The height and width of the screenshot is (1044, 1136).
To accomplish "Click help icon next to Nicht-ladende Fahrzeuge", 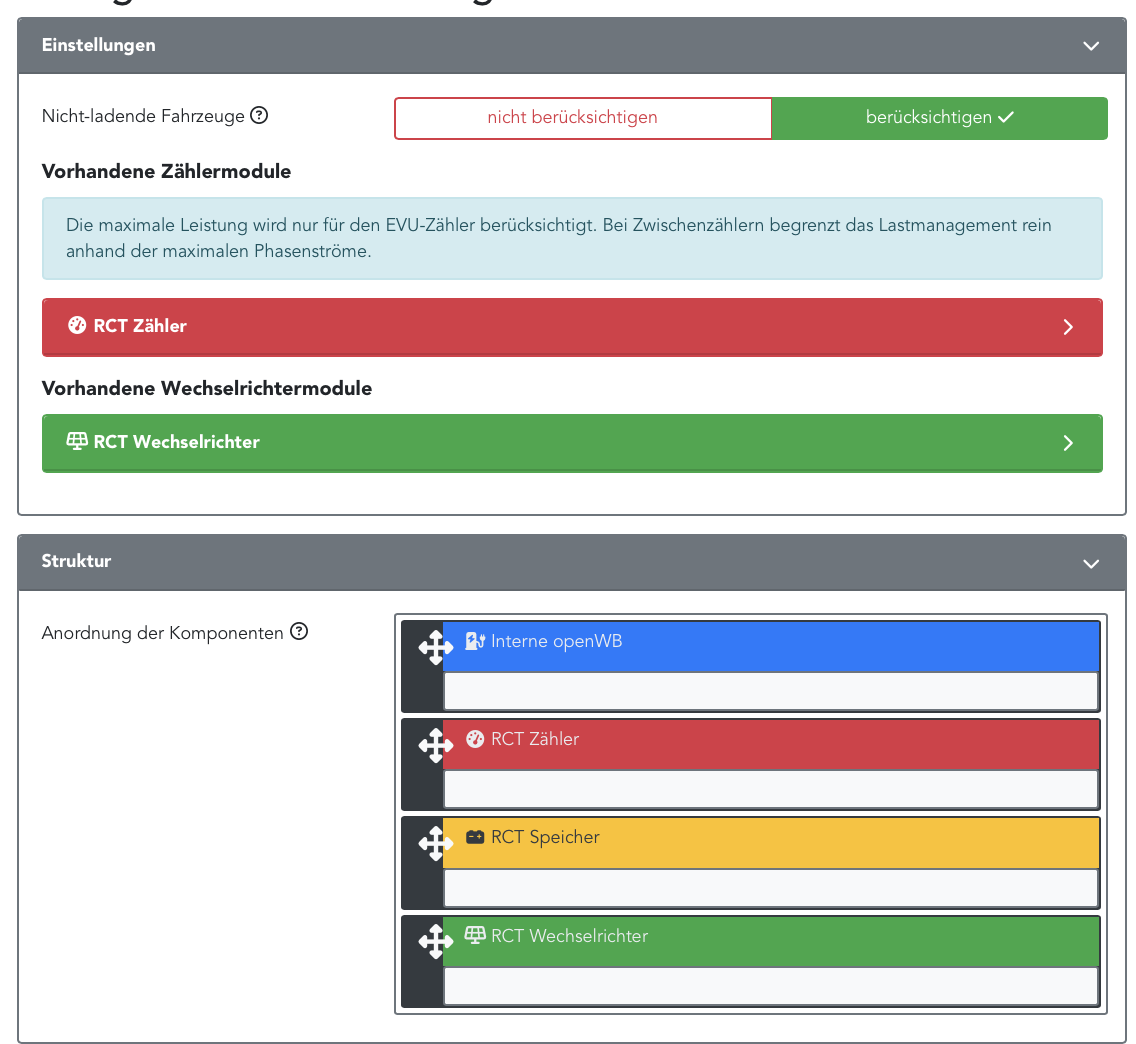I will click(259, 115).
